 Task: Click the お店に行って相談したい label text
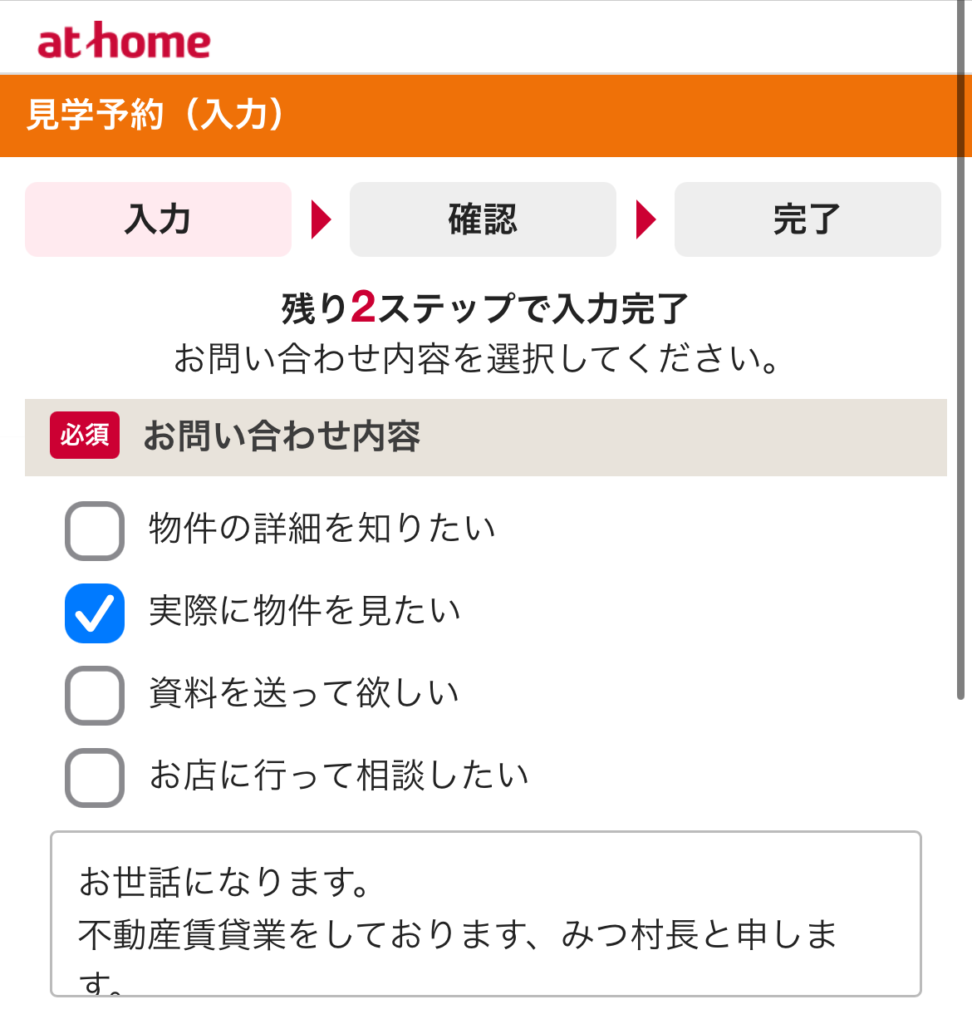coord(339,775)
